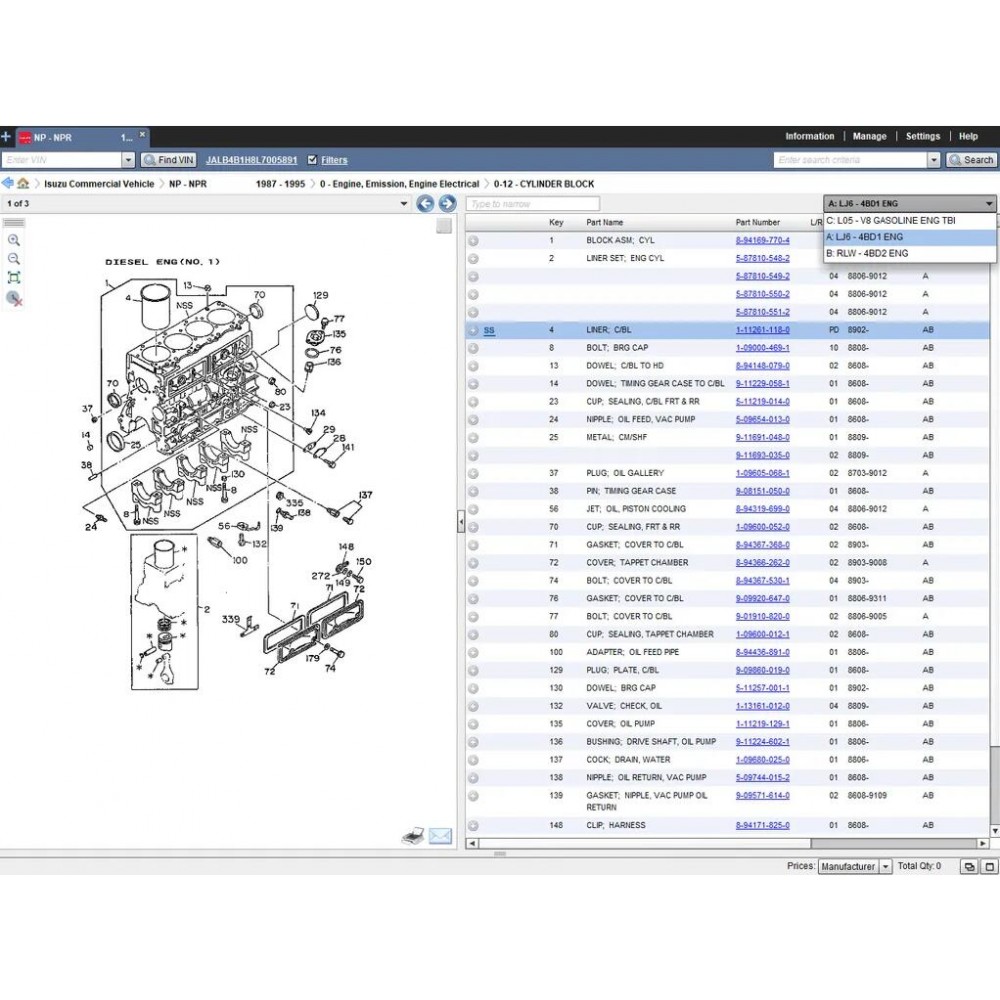The height and width of the screenshot is (1000, 1000).
Task: Email the diagram via the envelope icon
Action: point(440,836)
